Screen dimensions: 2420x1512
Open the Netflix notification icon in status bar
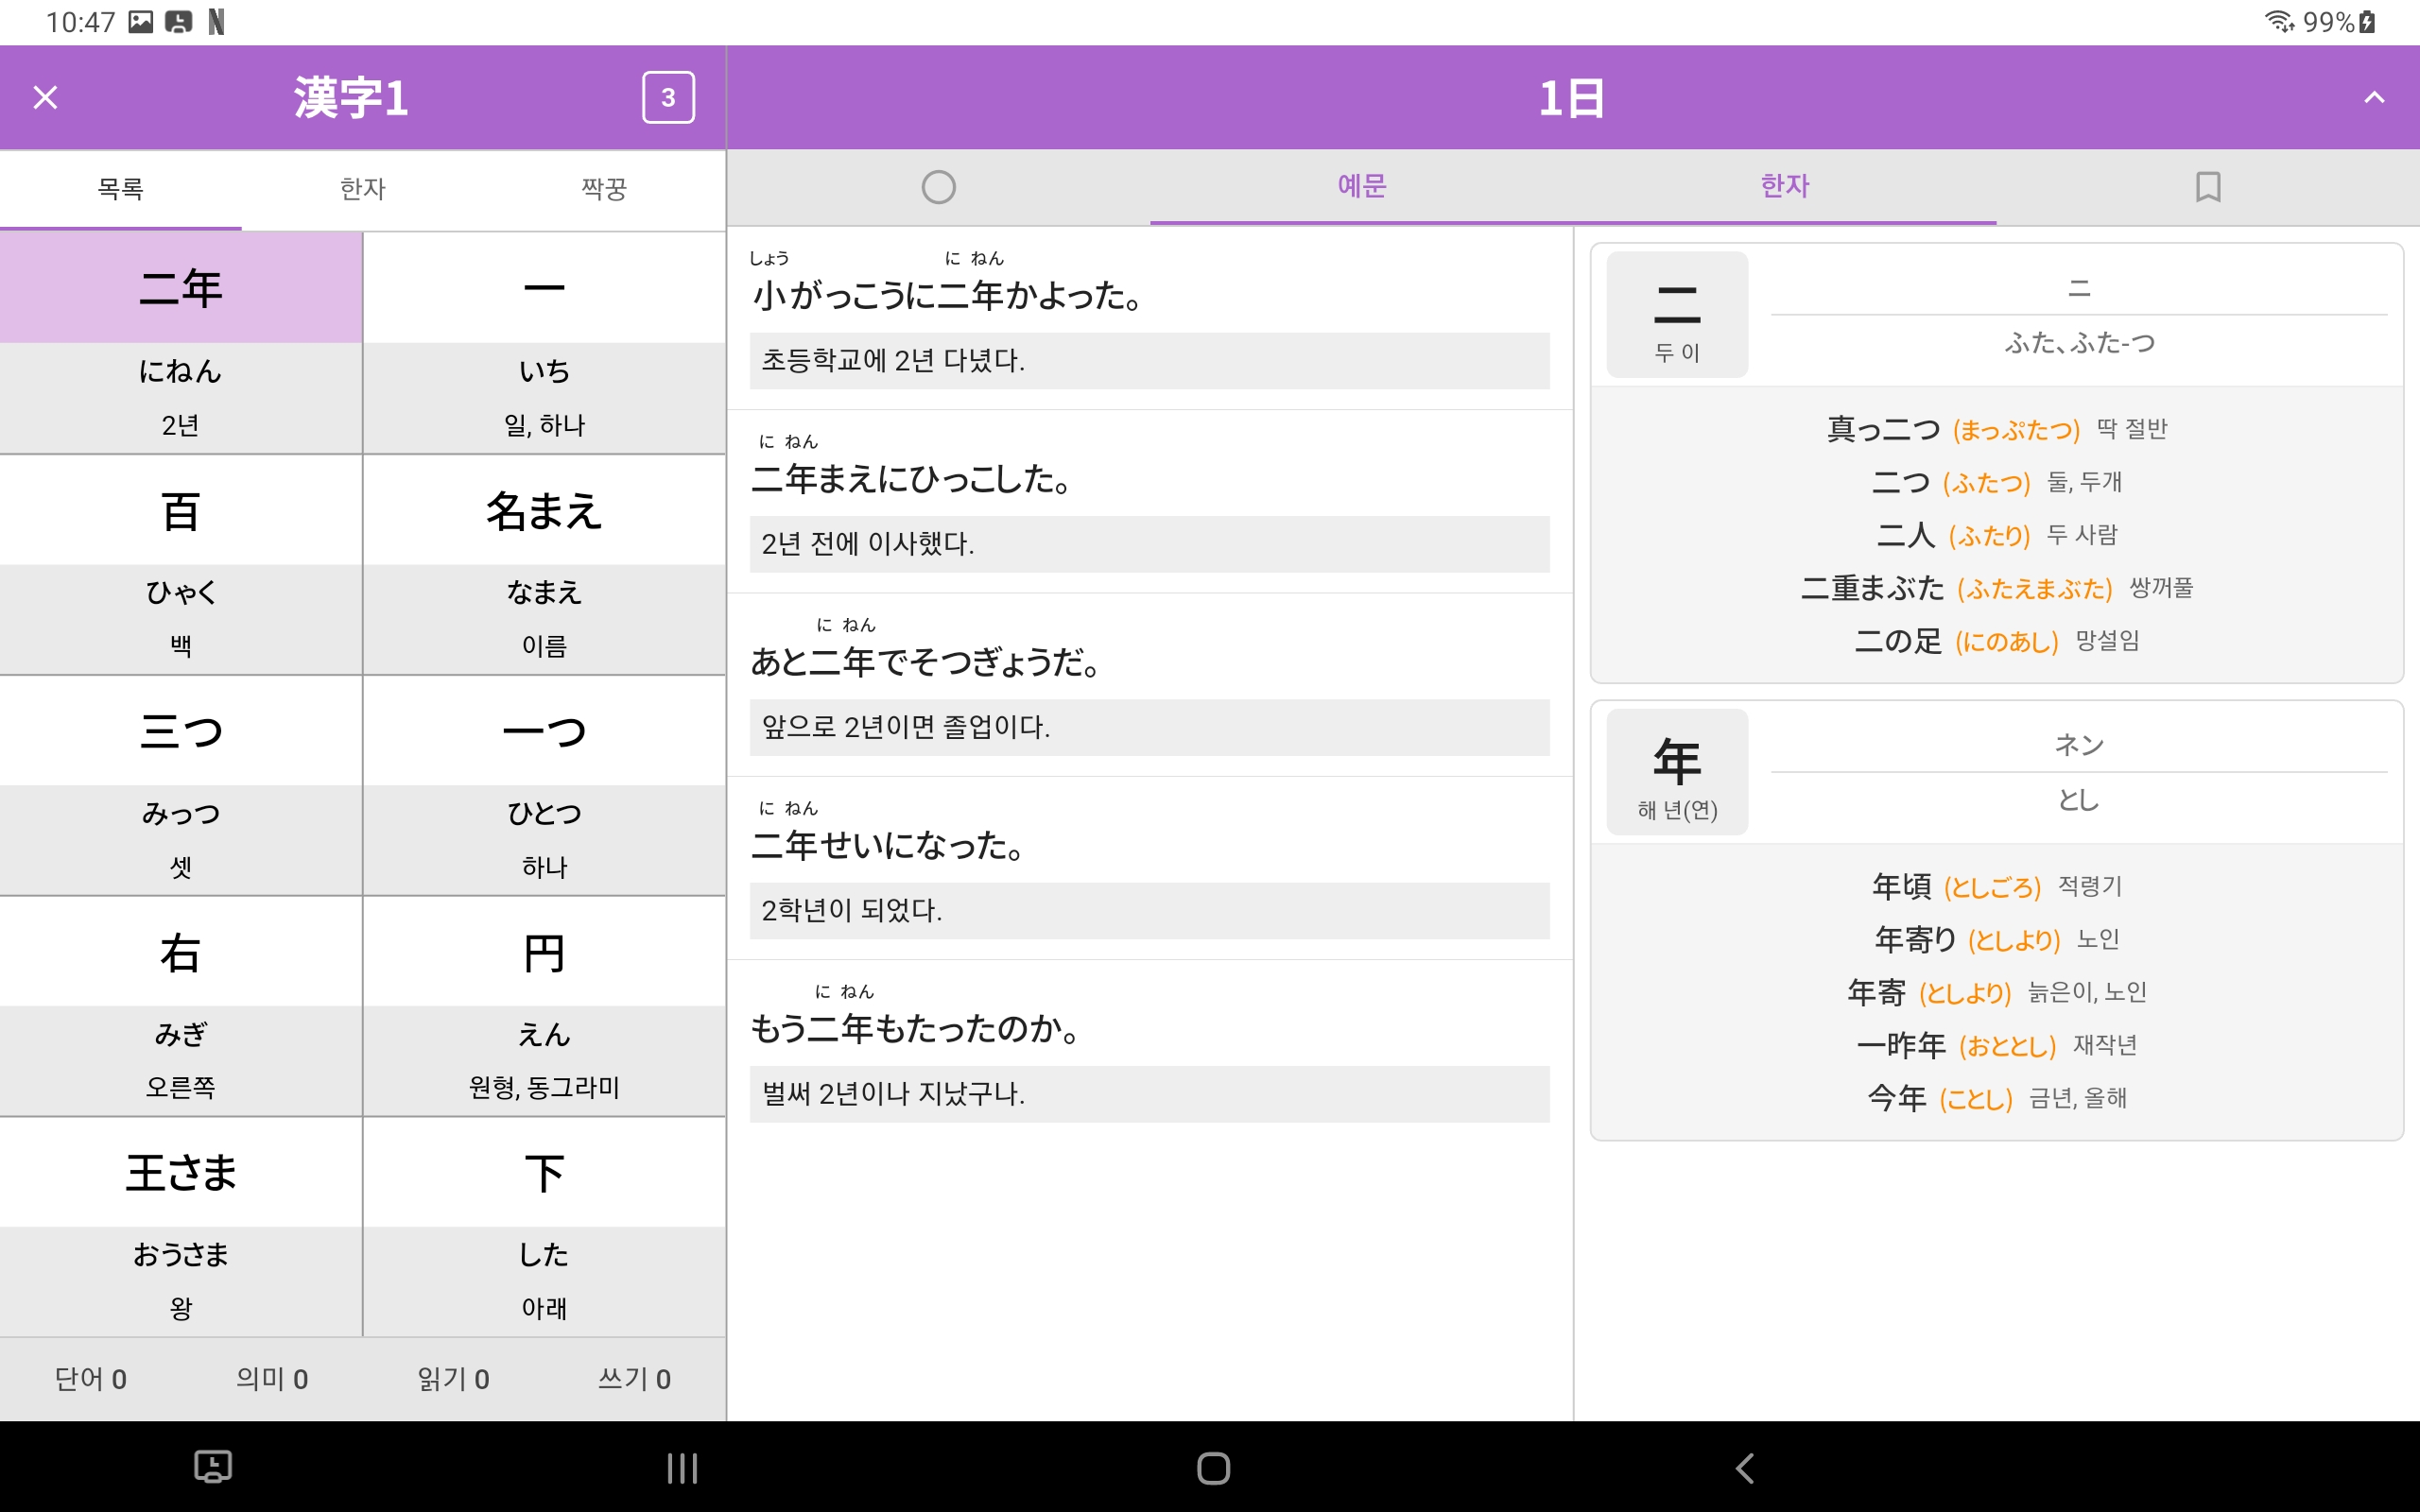[216, 21]
